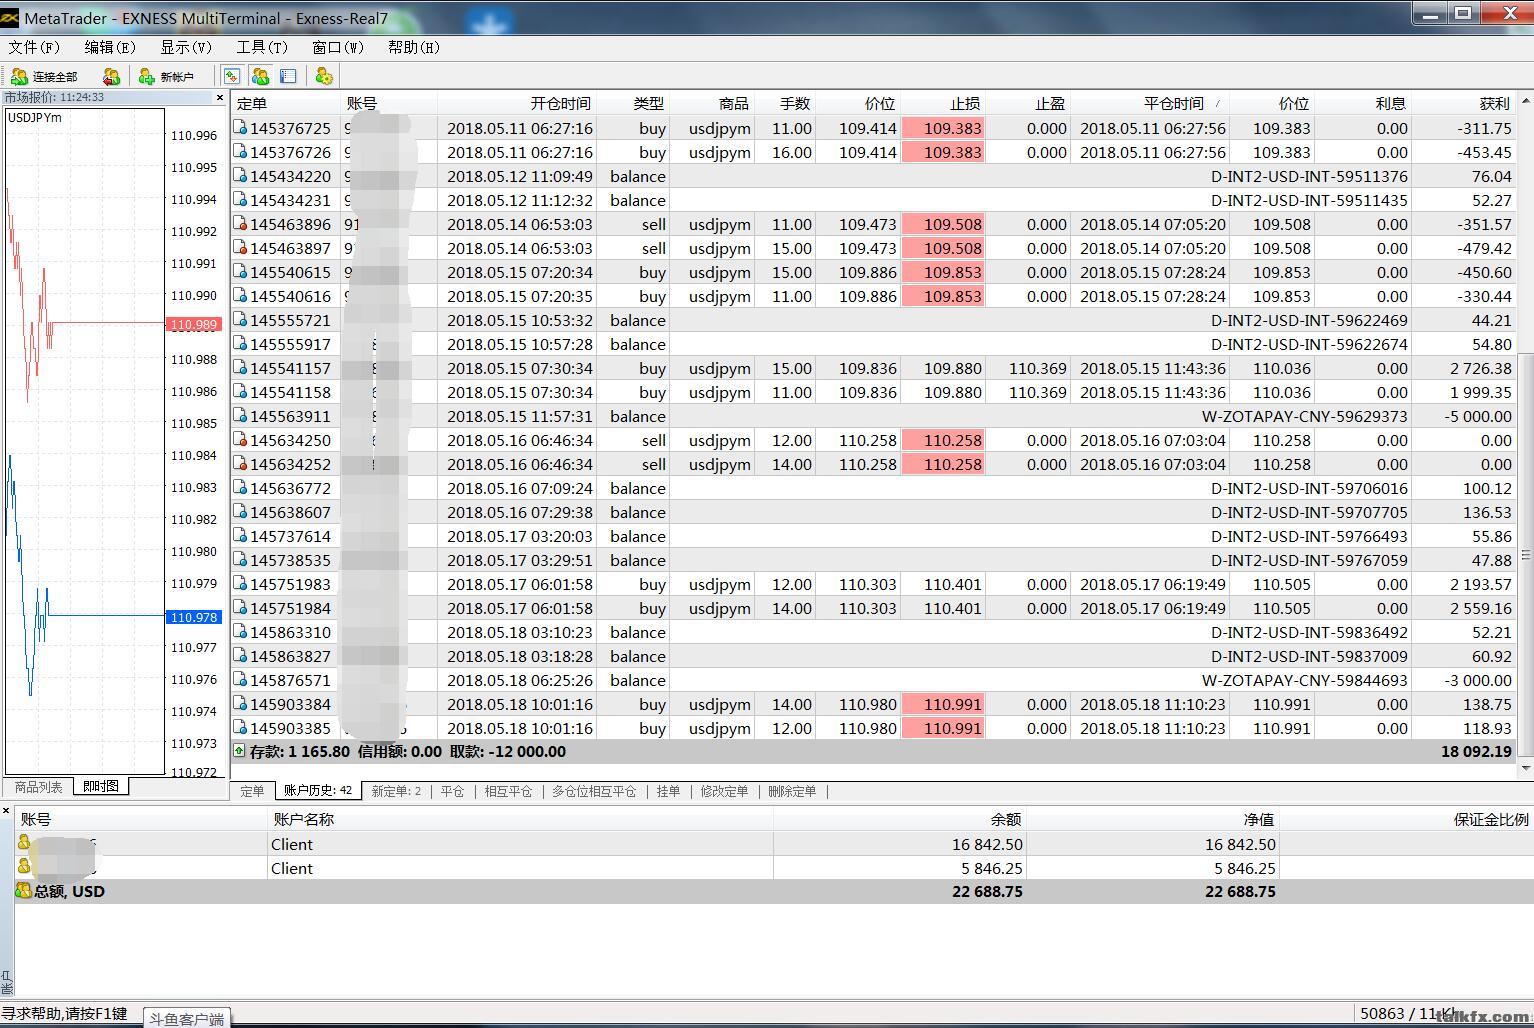
Task: Click account icon in row with balance 16 842.50
Action: click(25, 843)
